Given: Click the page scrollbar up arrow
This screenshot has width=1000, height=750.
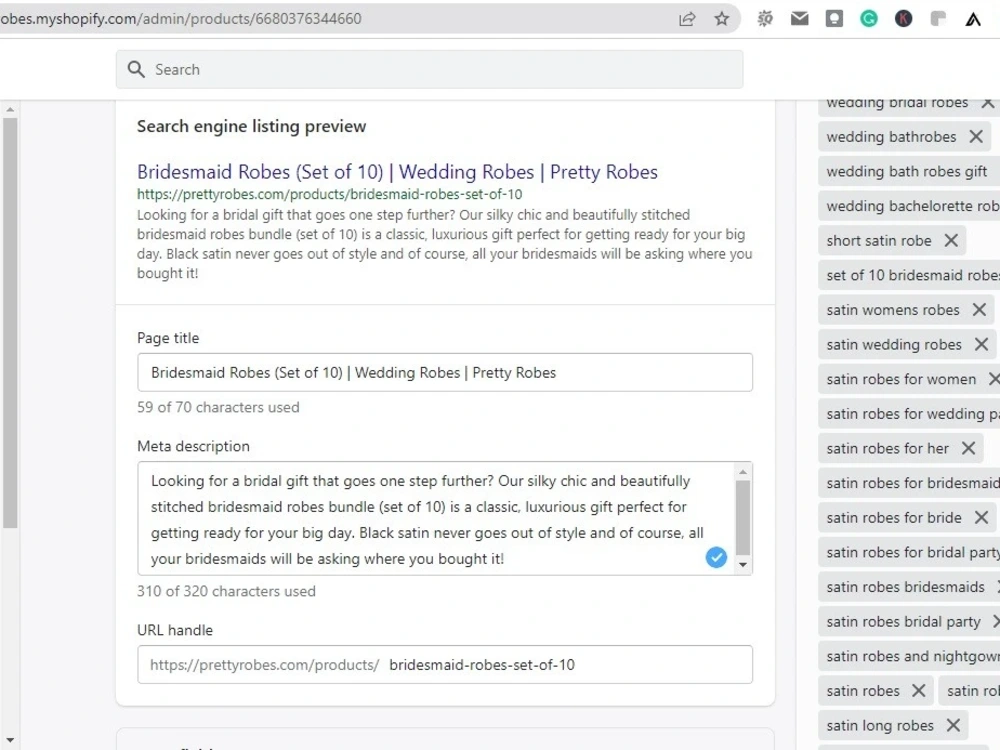Looking at the screenshot, I should pos(10,110).
